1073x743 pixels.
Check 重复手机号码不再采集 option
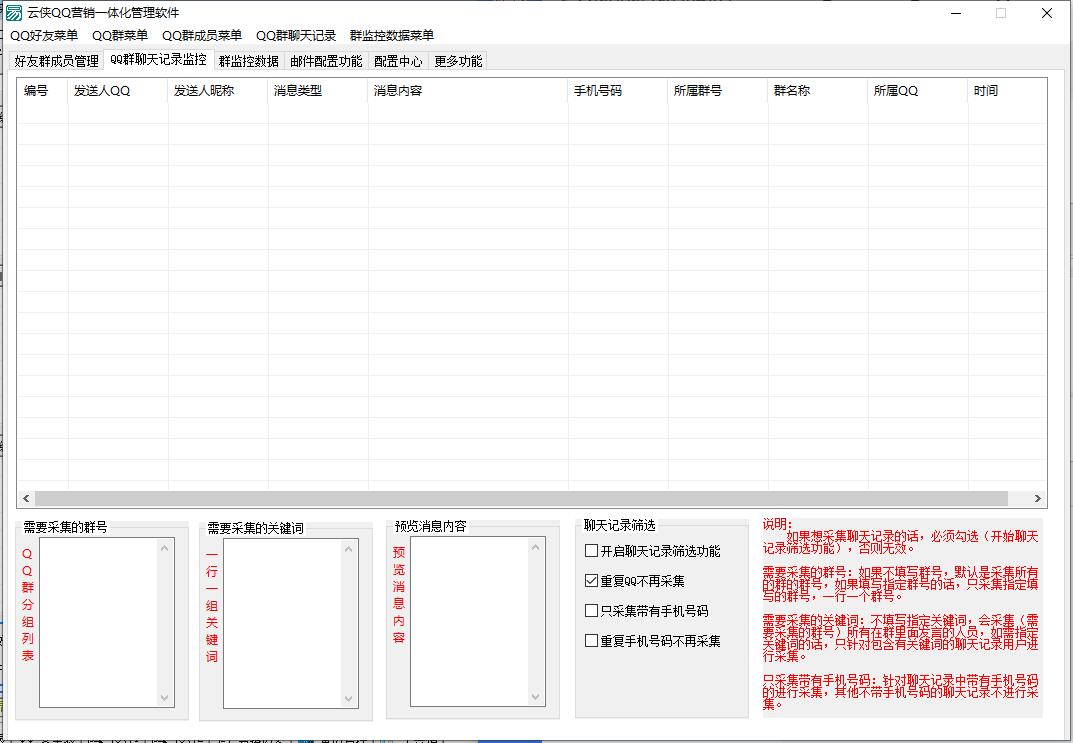pyautogui.click(x=653, y=641)
